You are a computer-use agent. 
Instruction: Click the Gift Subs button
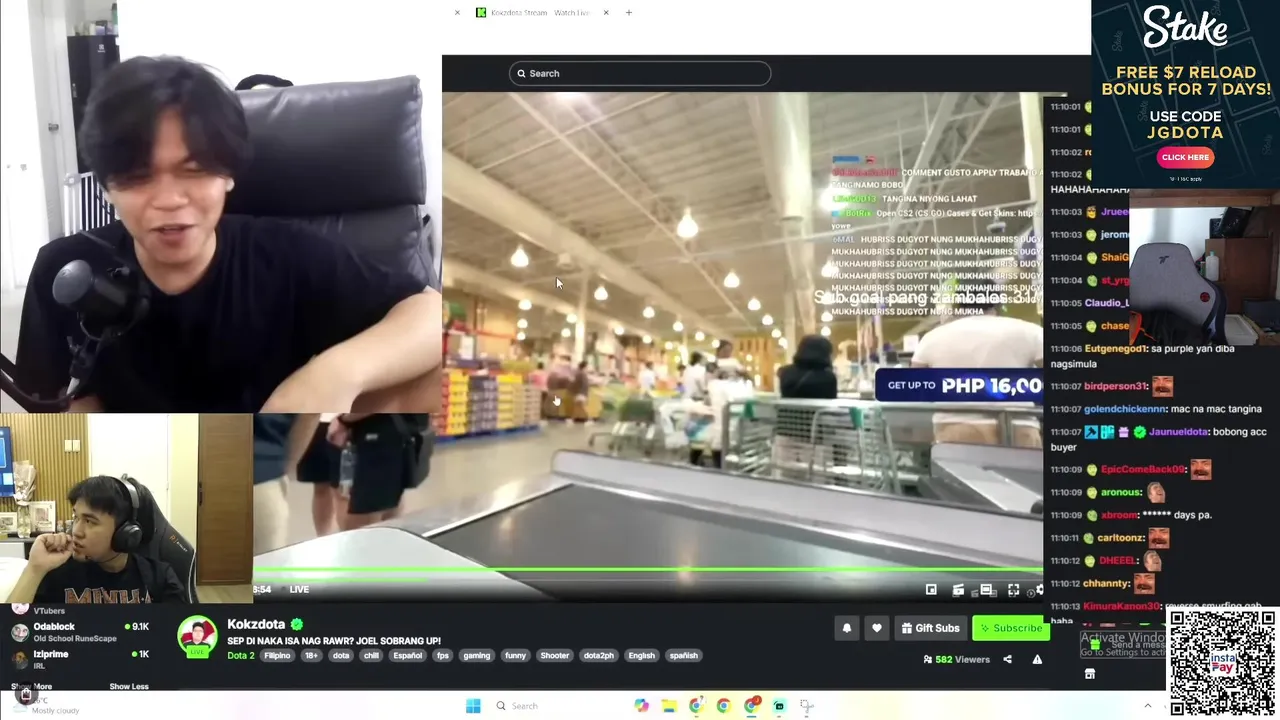pyautogui.click(x=930, y=628)
